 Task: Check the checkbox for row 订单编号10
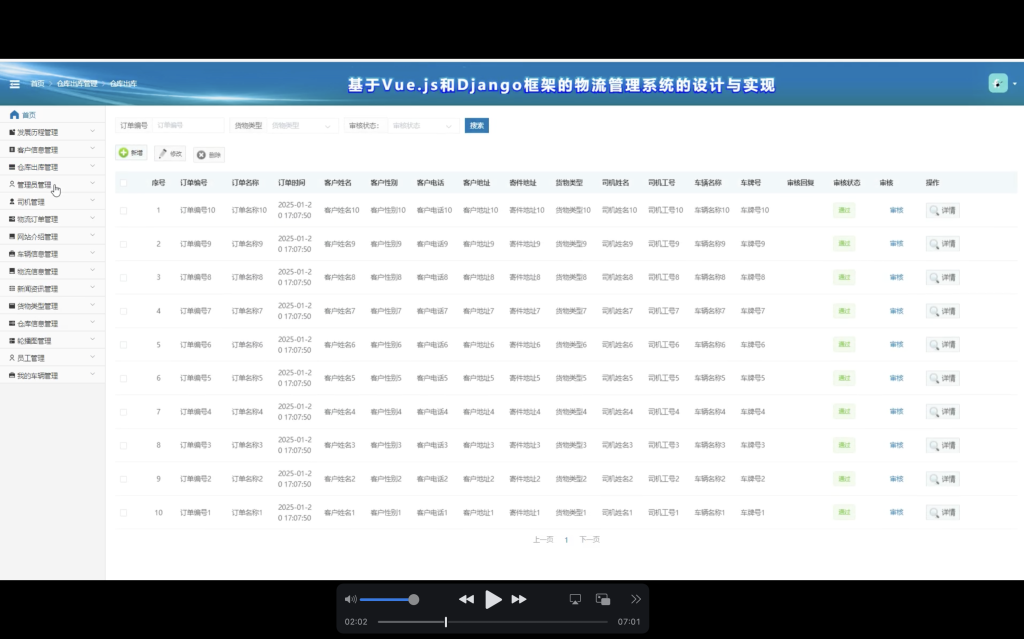point(123,210)
